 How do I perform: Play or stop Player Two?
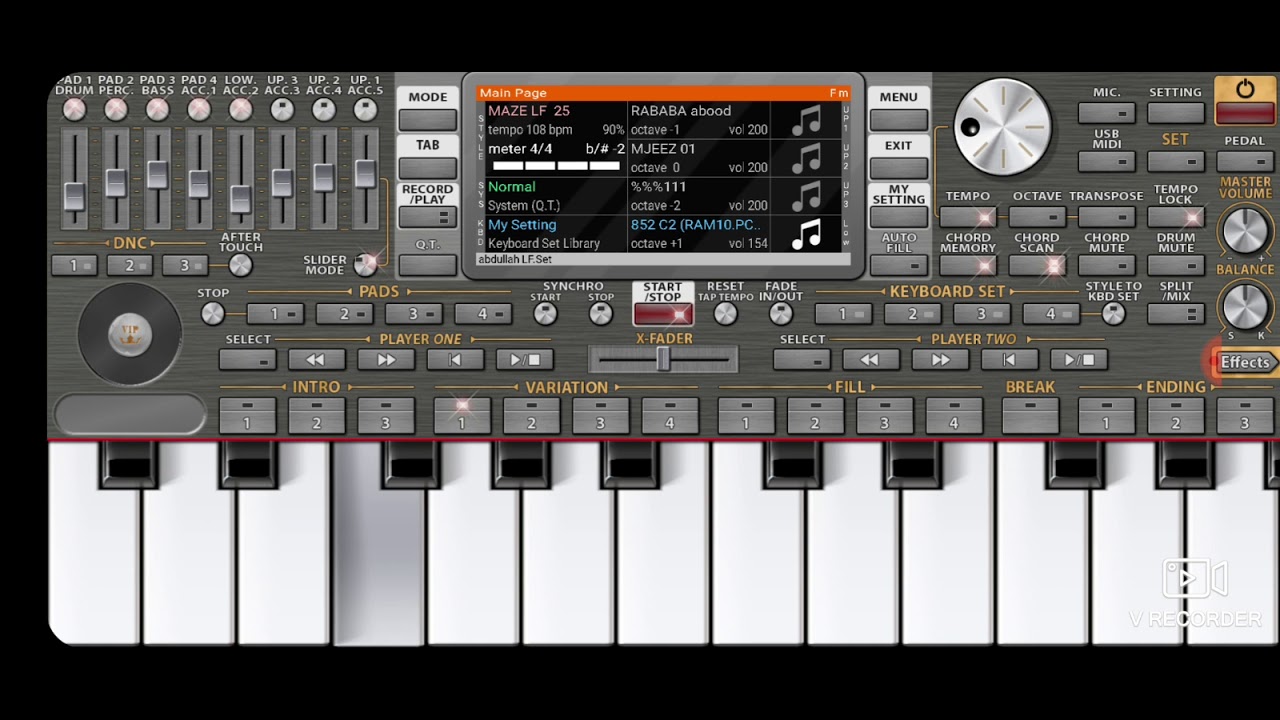[1079, 360]
